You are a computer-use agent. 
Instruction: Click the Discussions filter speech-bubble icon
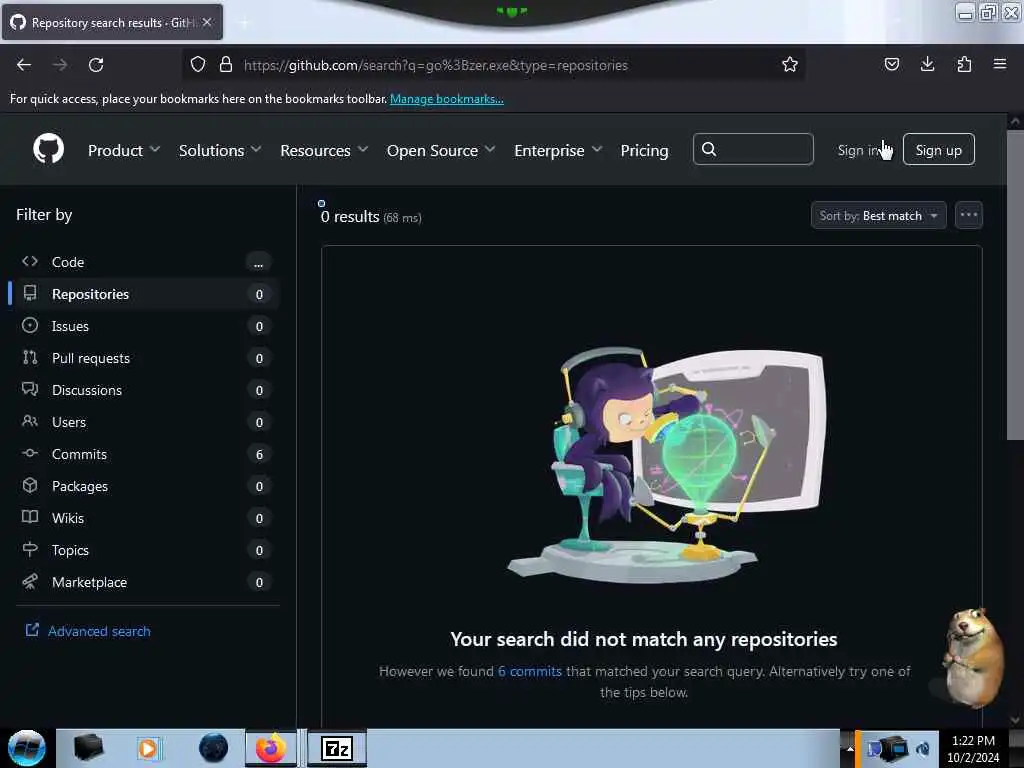pos(29,389)
